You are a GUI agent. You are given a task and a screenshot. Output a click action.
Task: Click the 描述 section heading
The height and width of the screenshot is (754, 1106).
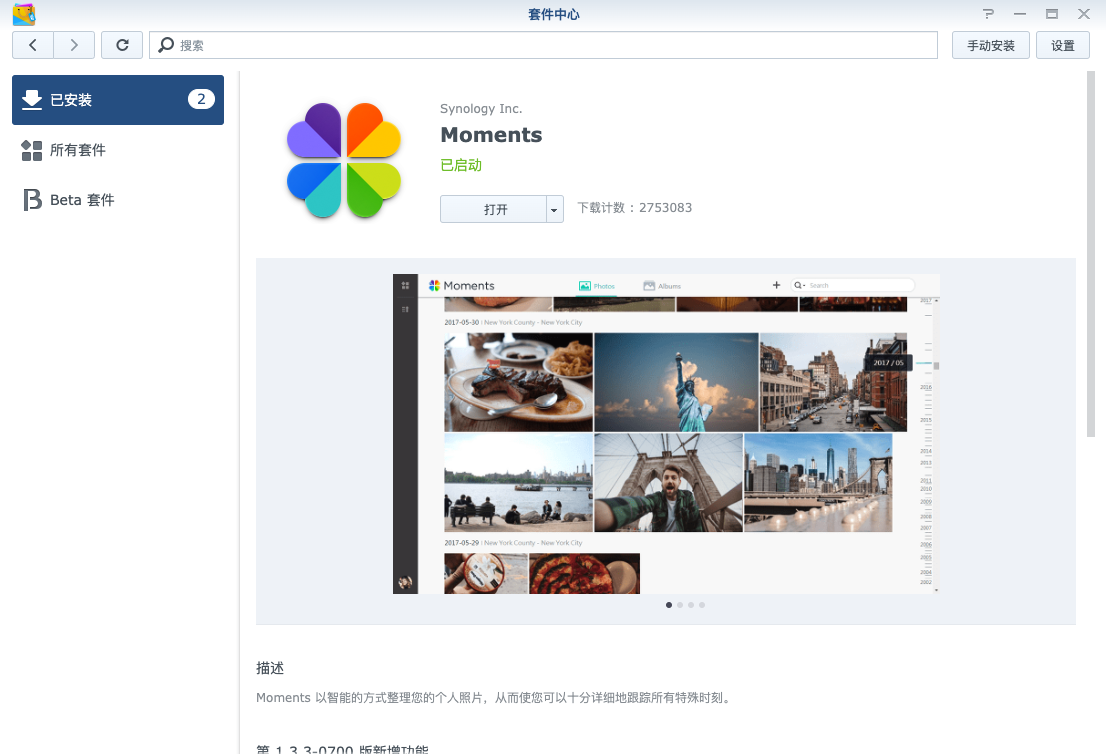click(270, 668)
